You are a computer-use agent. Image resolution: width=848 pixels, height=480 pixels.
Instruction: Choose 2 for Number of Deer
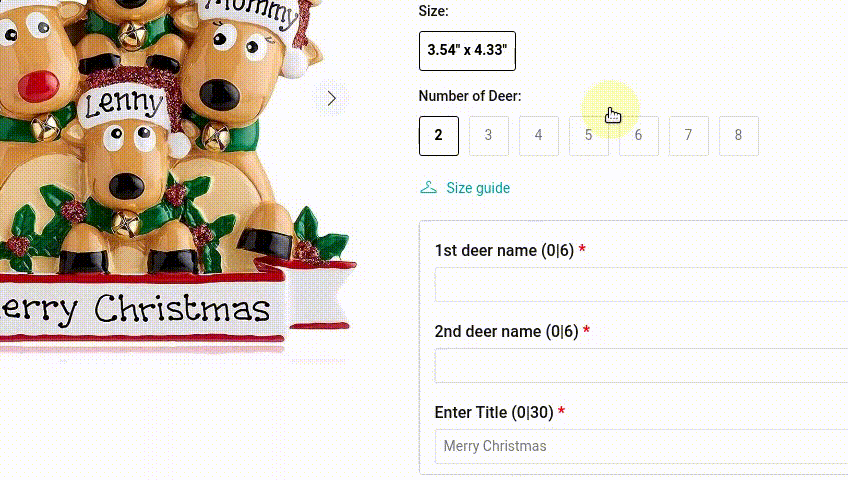439,136
